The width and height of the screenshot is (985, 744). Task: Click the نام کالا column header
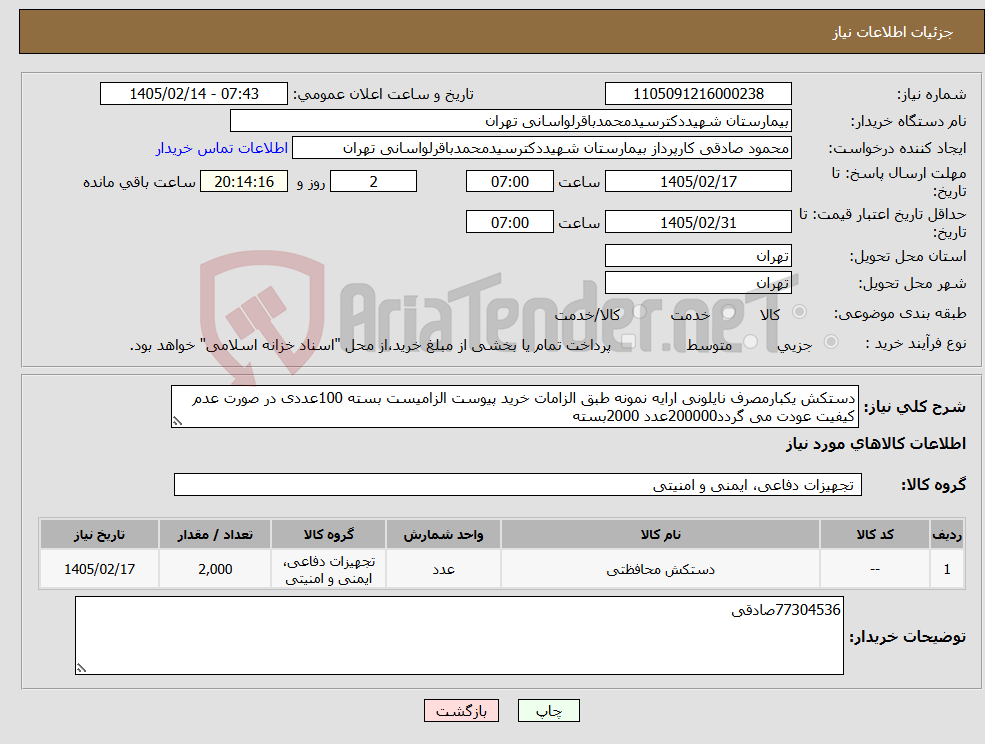tap(660, 534)
